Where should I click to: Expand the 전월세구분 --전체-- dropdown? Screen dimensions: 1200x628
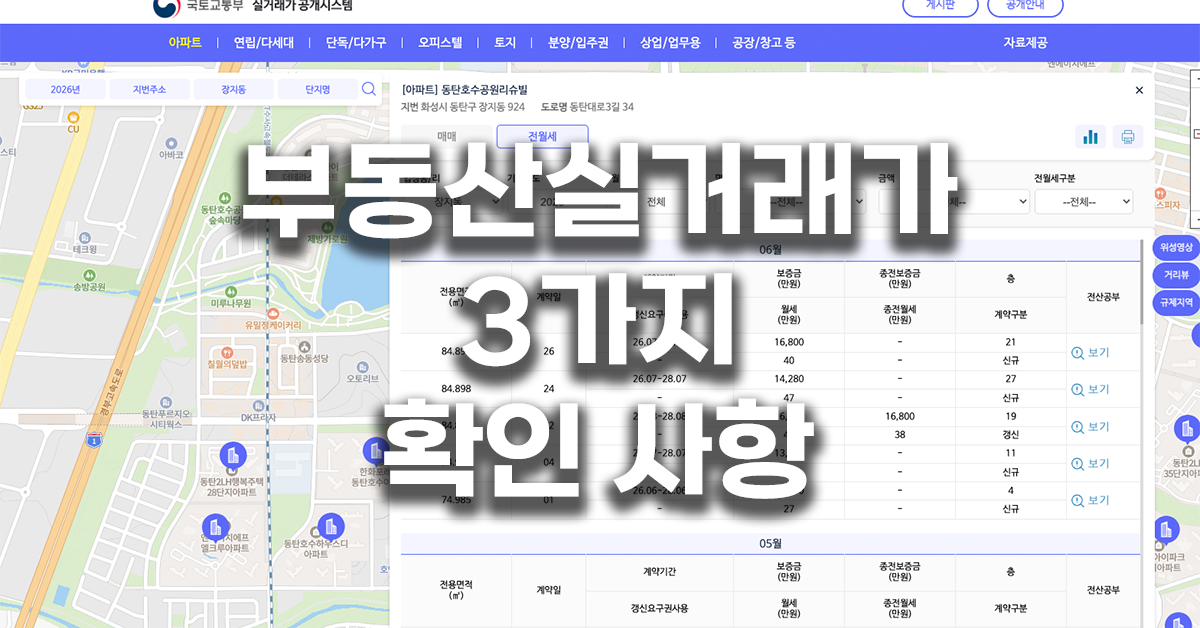pyautogui.click(x=1084, y=201)
